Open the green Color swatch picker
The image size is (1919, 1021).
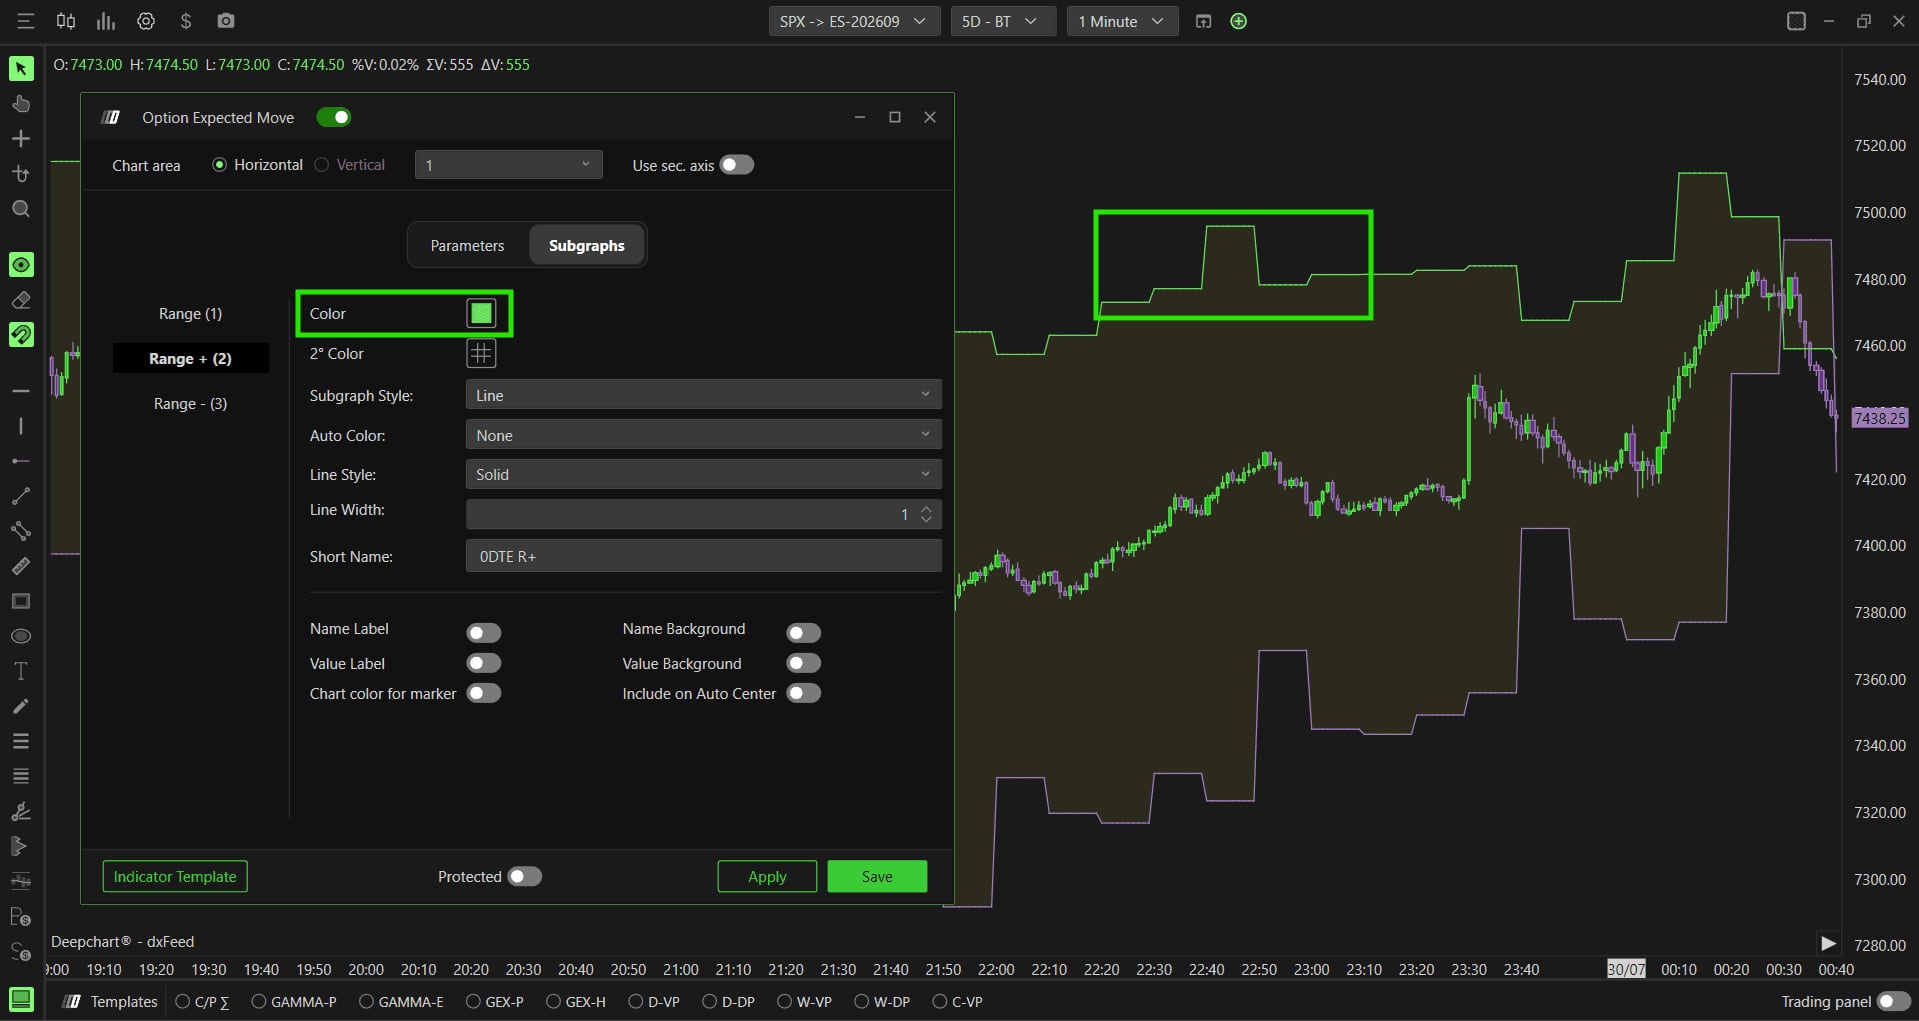(481, 314)
